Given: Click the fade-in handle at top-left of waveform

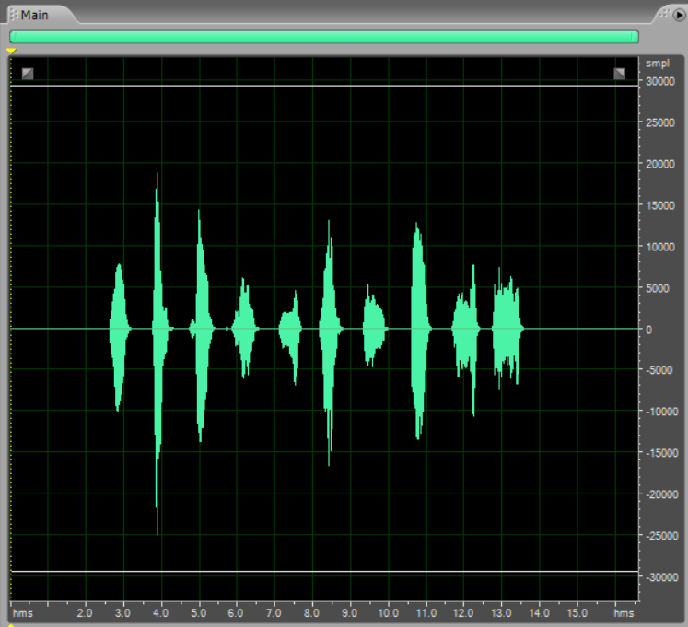Looking at the screenshot, I should click(27, 73).
